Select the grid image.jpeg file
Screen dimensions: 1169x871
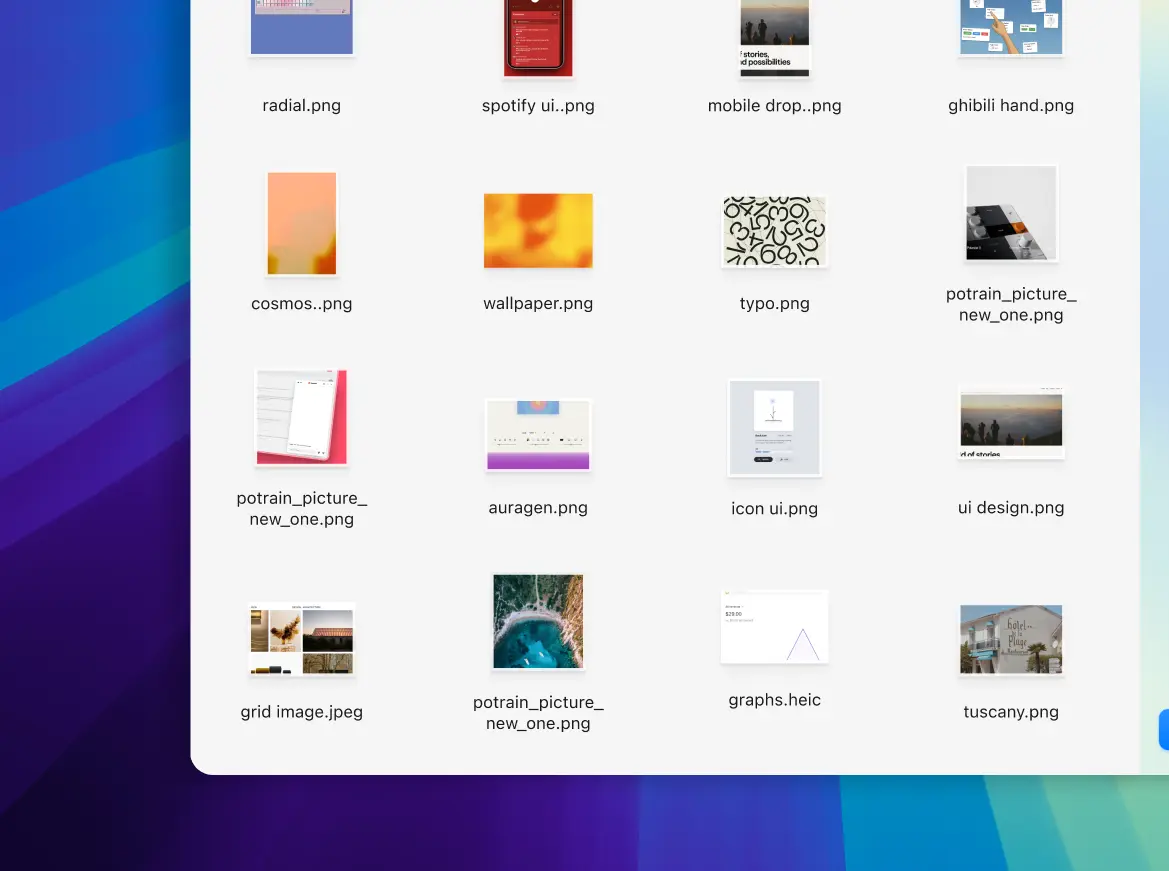pyautogui.click(x=301, y=640)
